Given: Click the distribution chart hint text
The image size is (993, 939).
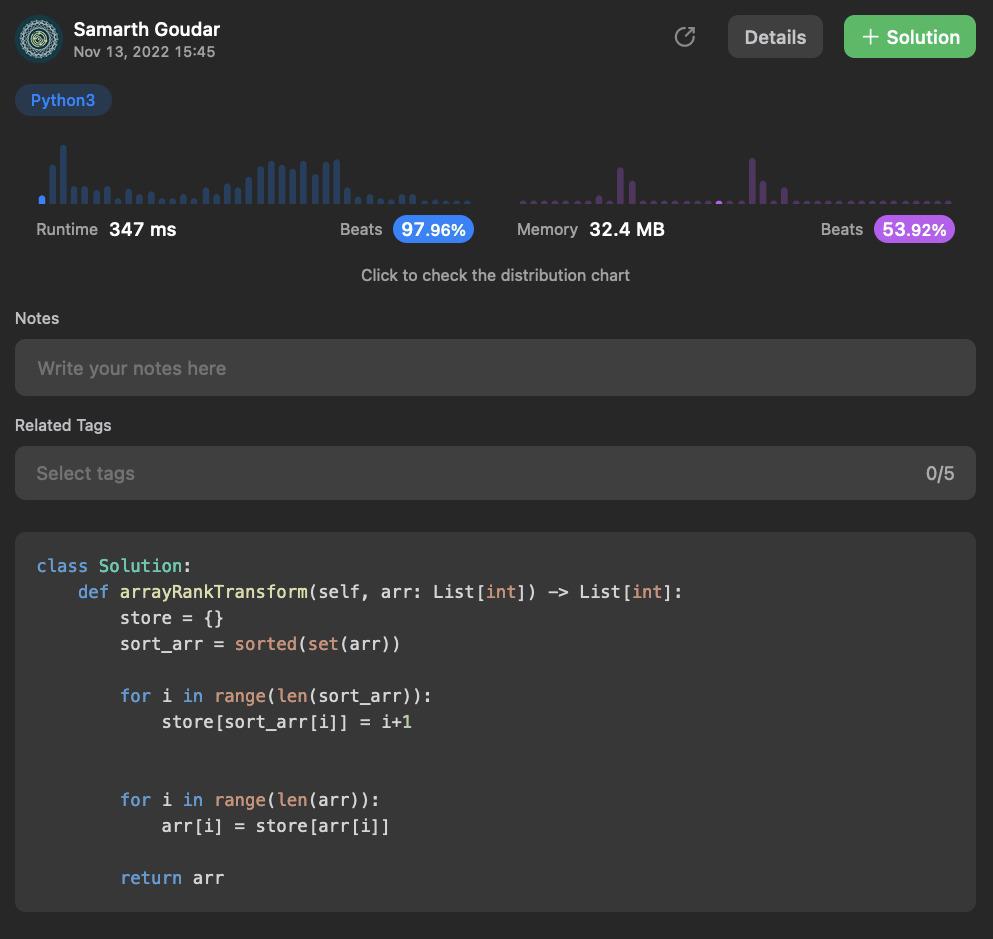Looking at the screenshot, I should click(x=495, y=275).
